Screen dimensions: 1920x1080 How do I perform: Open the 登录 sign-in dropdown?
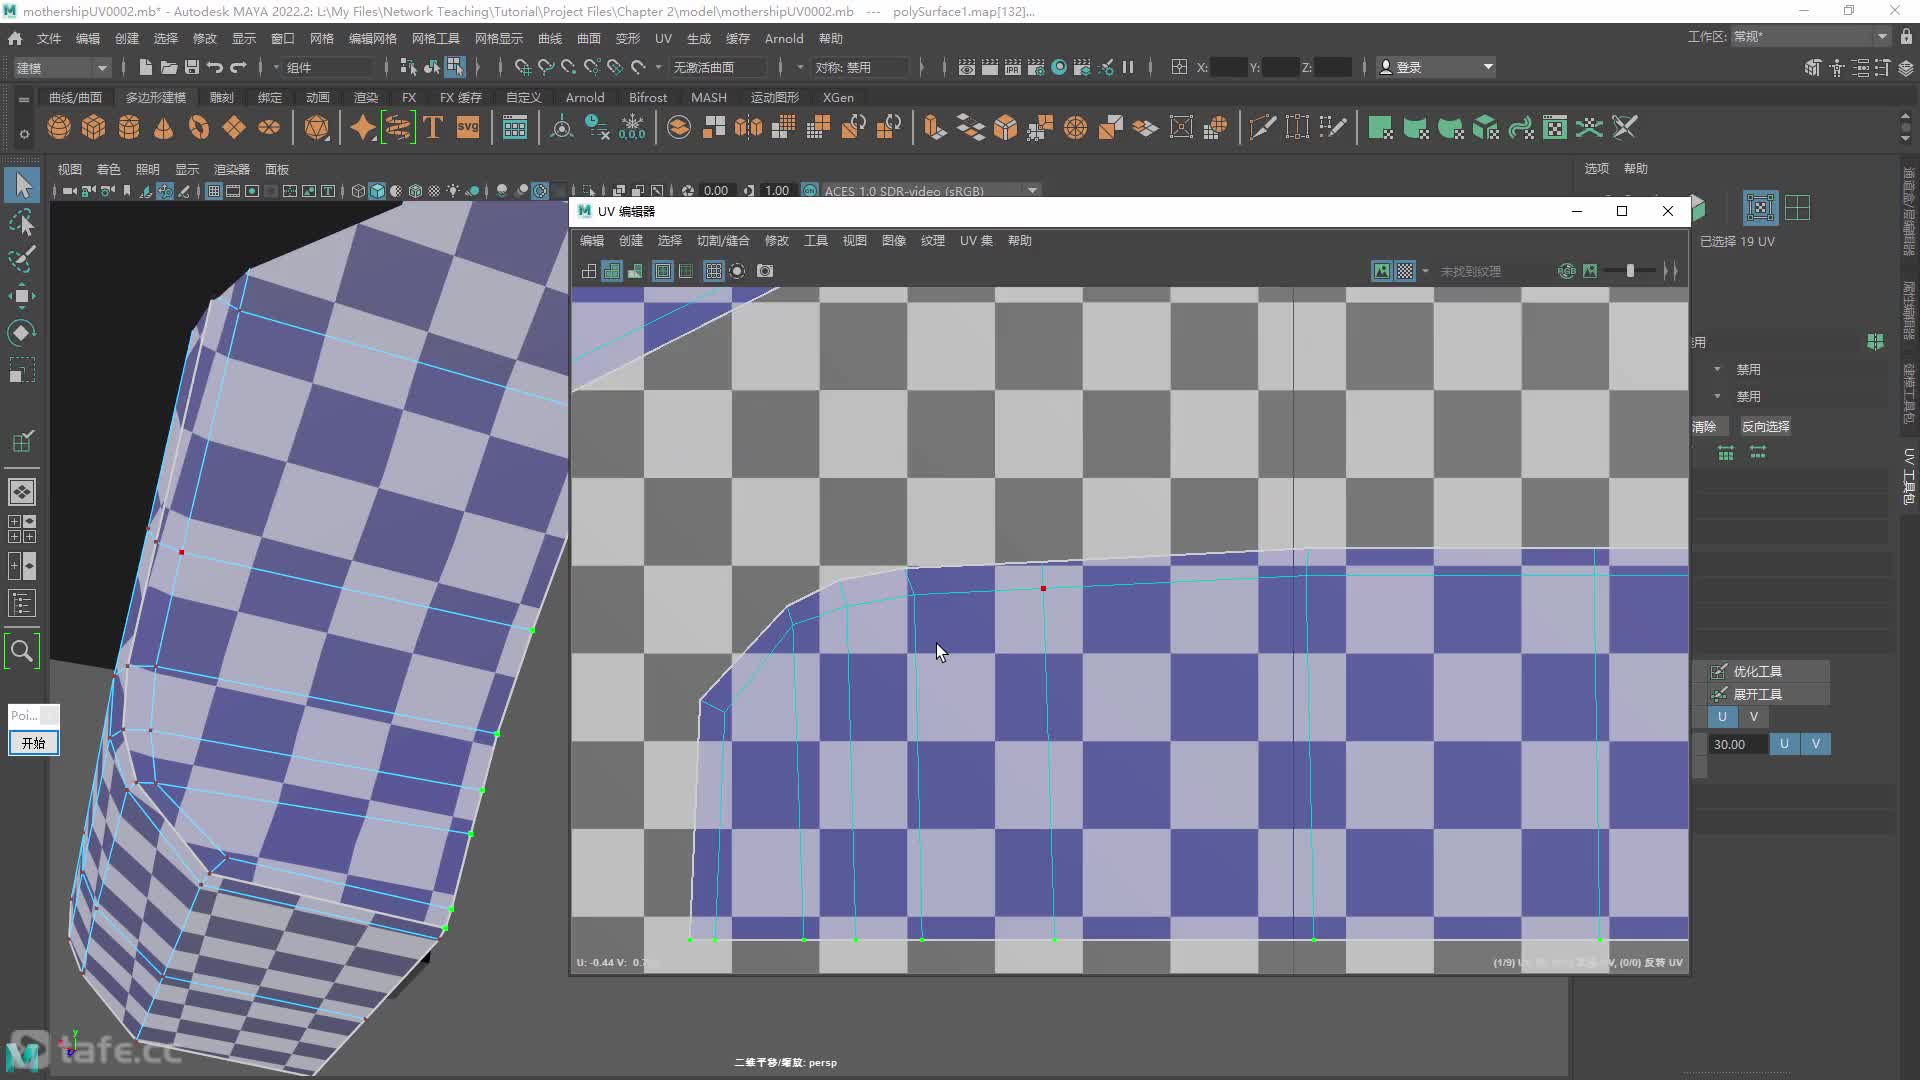tap(1436, 67)
